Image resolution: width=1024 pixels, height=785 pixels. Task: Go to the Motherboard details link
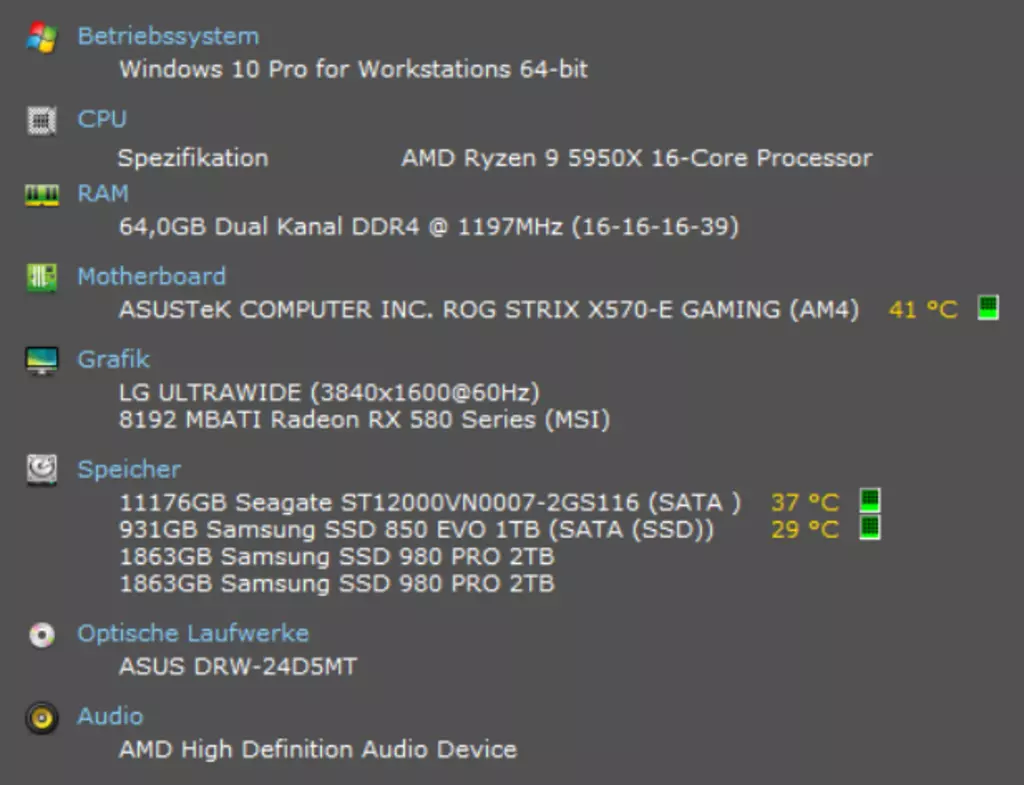pos(152,276)
